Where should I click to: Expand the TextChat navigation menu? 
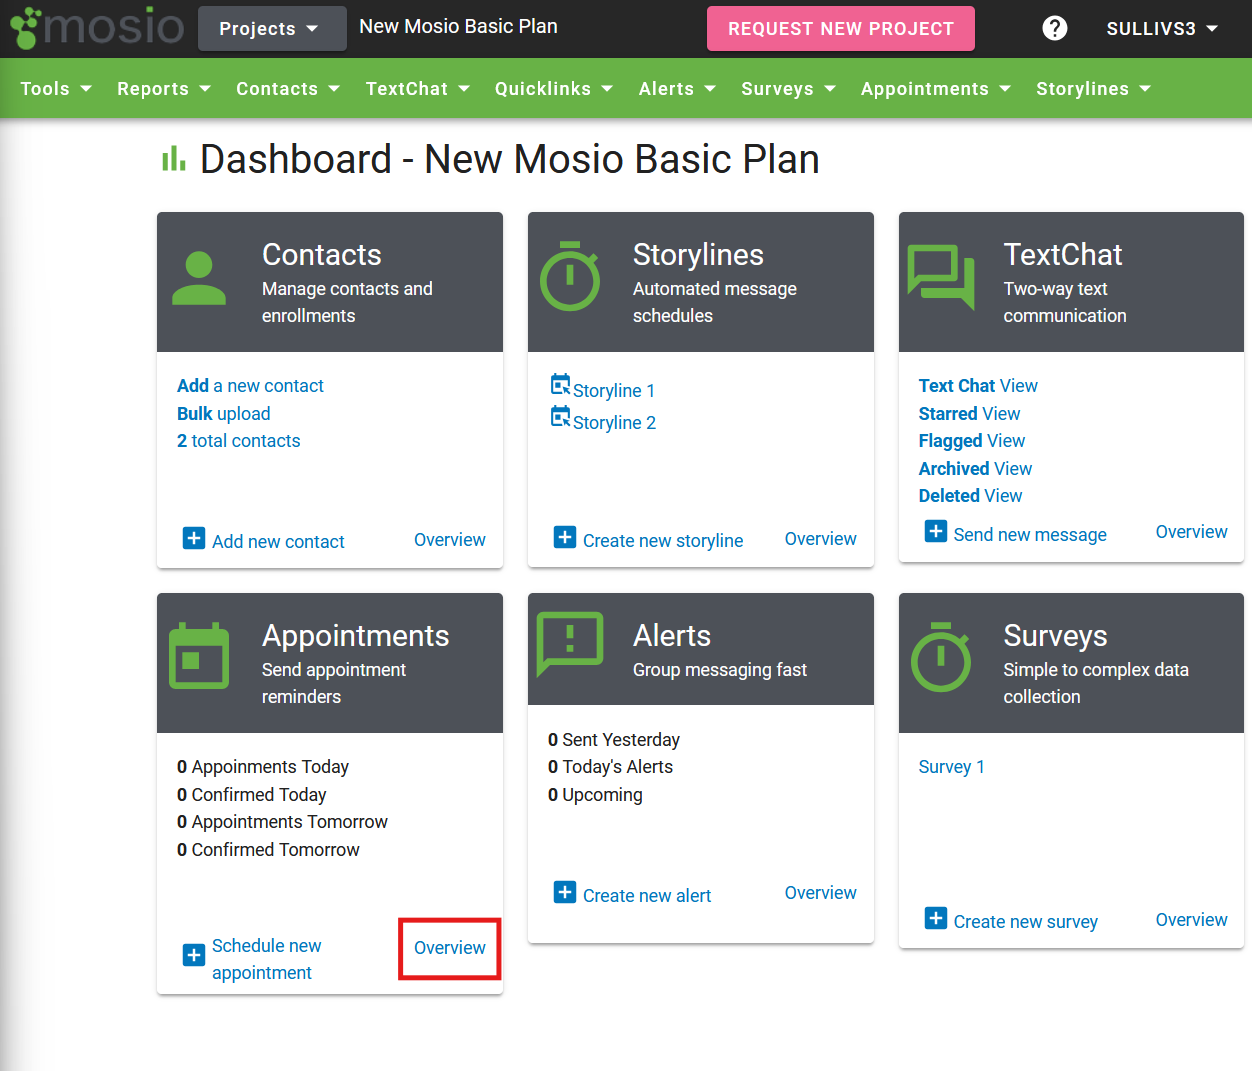(x=418, y=89)
